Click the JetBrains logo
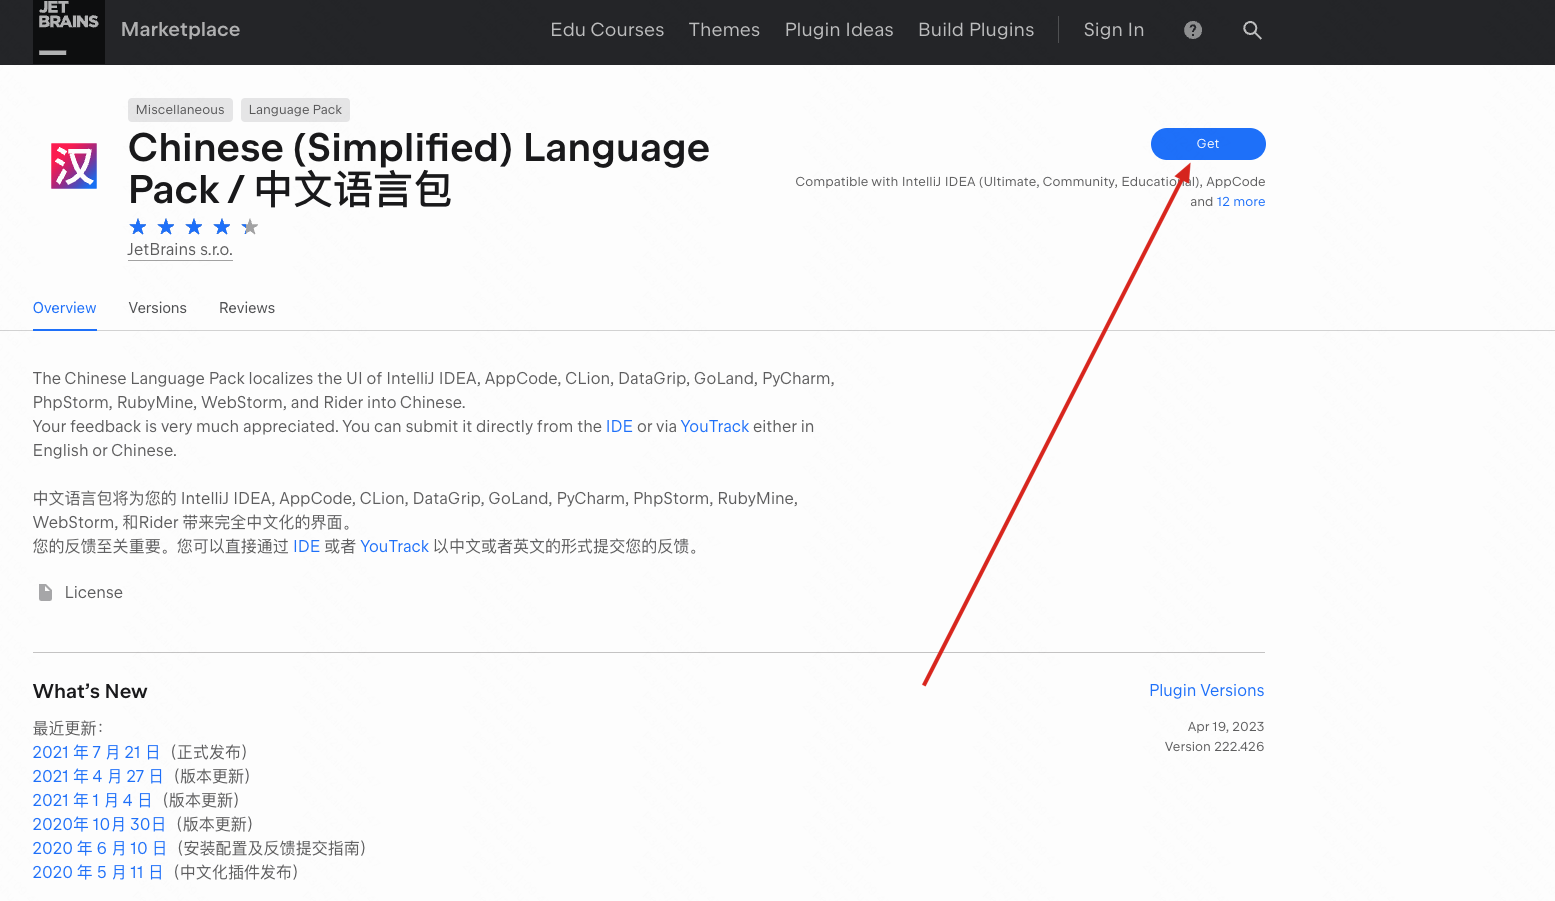Image resolution: width=1555 pixels, height=901 pixels. click(x=68, y=31)
